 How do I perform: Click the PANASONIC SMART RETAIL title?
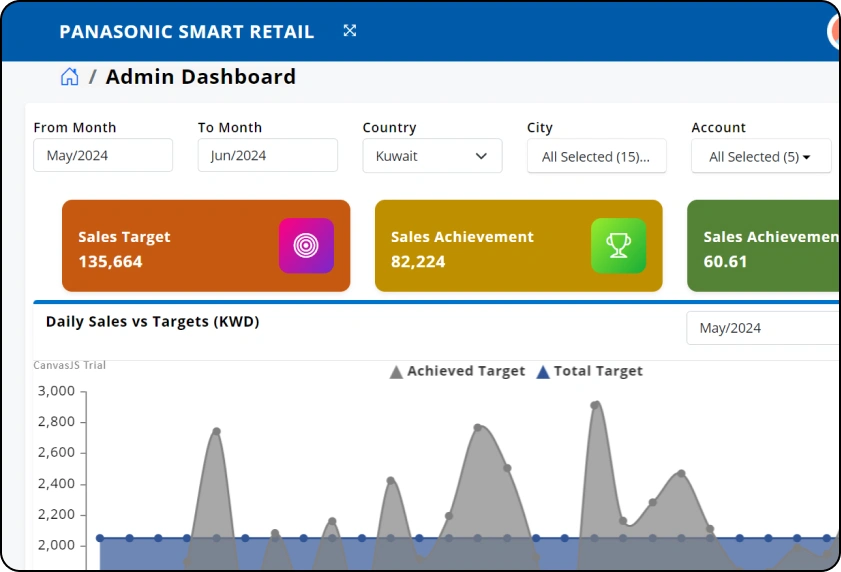click(187, 32)
